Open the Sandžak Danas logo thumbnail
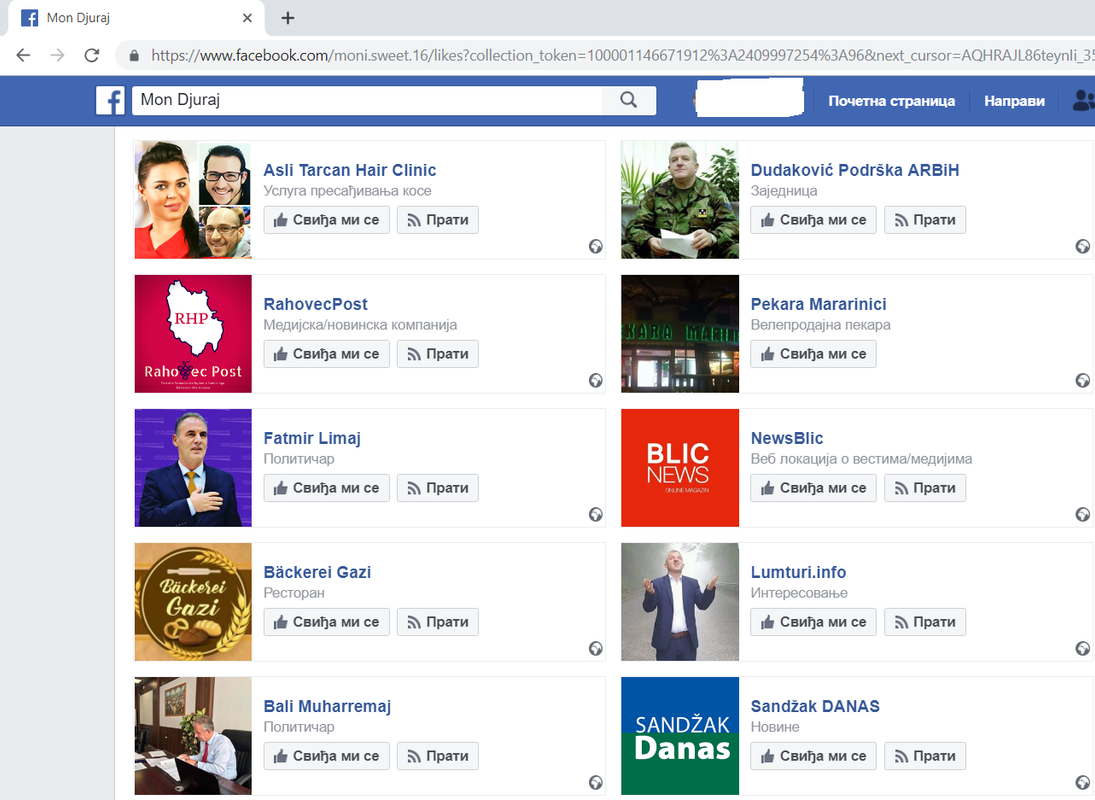Viewport: 1095px width, 800px height. (x=679, y=736)
